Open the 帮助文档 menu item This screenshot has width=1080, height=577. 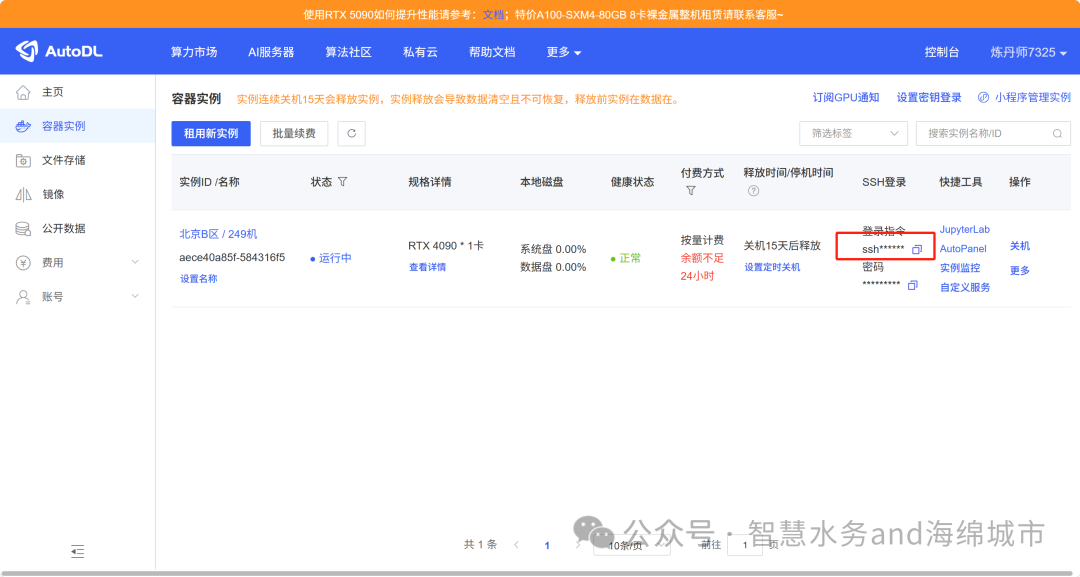(492, 52)
